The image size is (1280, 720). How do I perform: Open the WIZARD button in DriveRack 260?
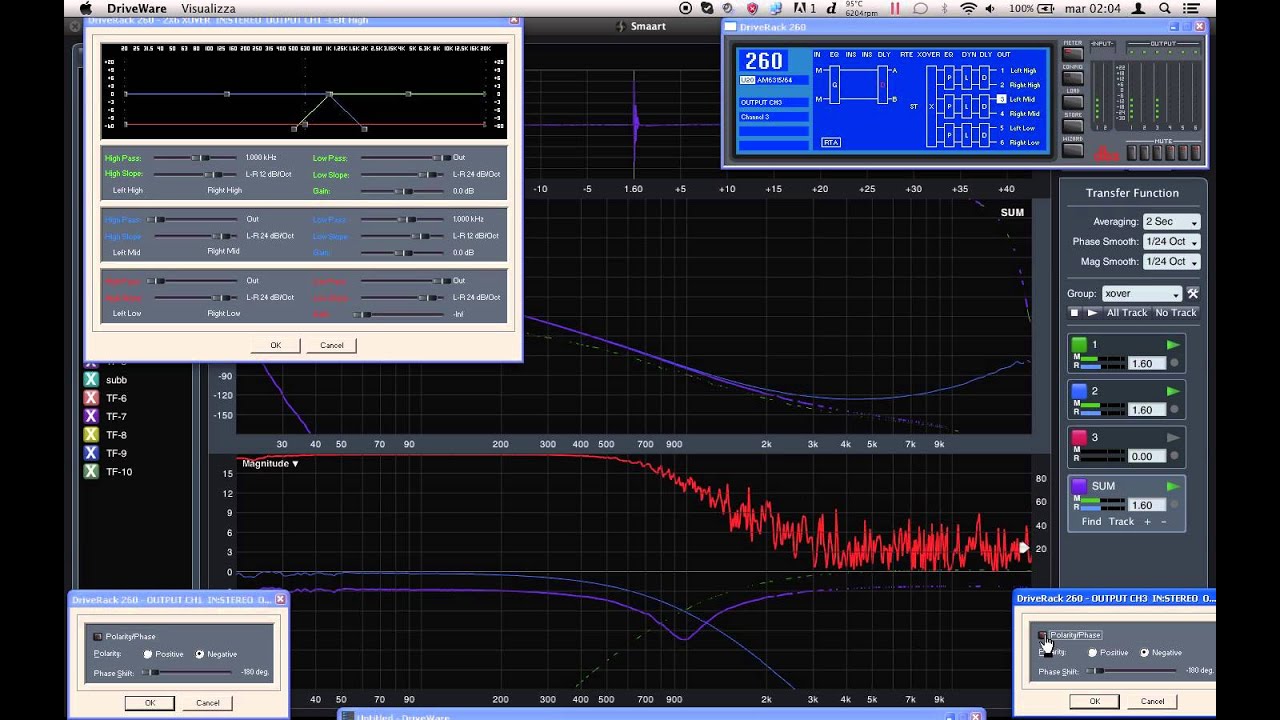coord(1073,150)
